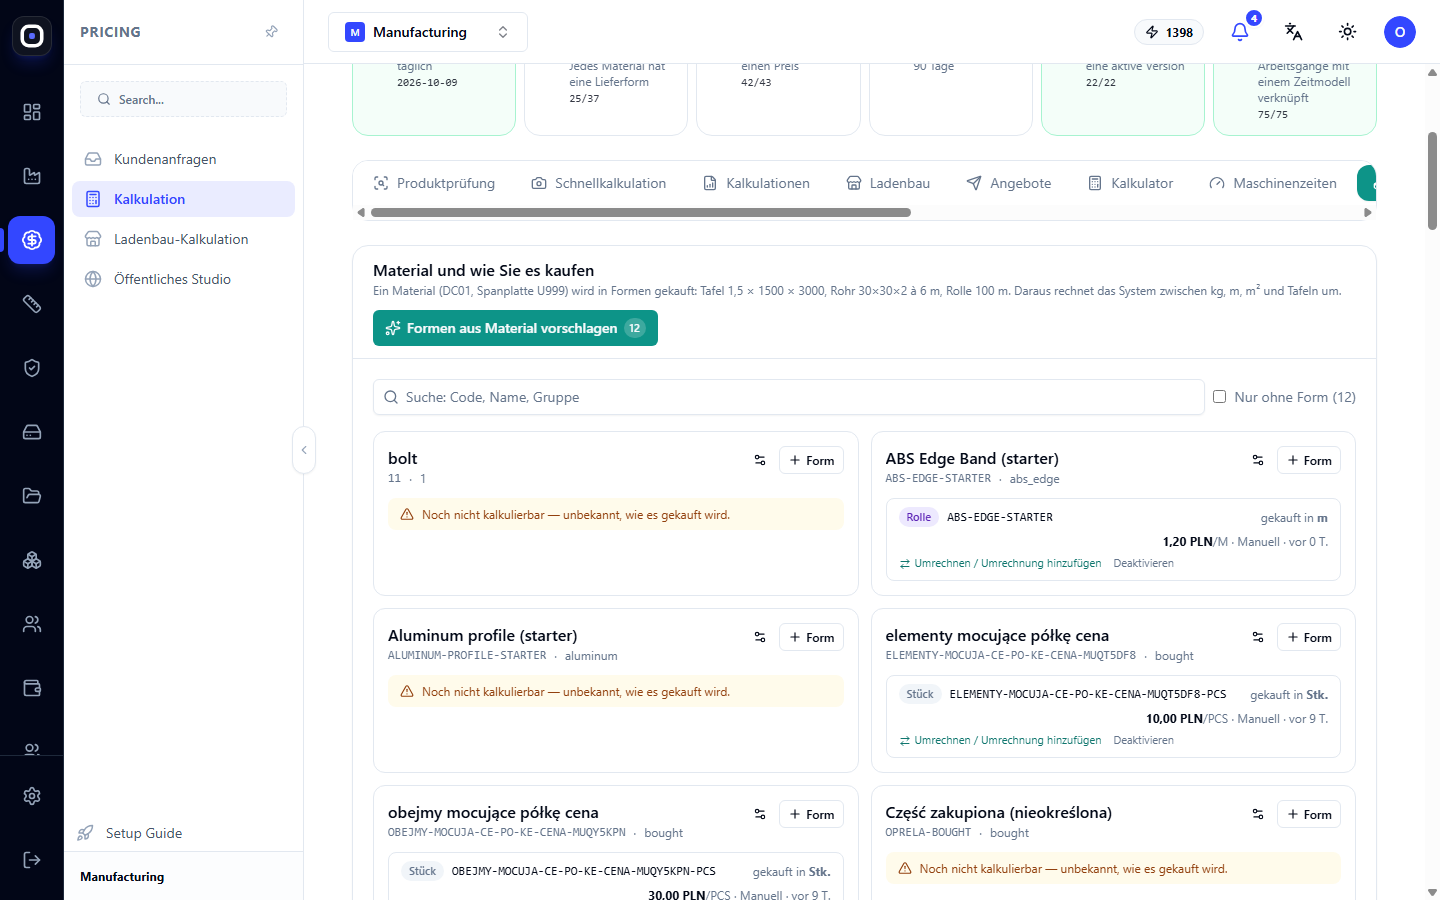Viewport: 1440px width, 900px height.
Task: Open Öffentliches Studio in the sidebar
Action: (183, 279)
